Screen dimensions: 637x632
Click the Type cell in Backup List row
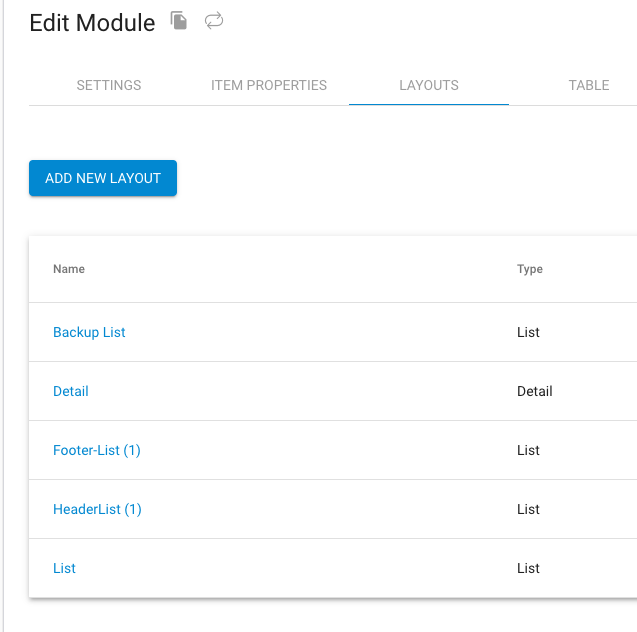pos(528,332)
